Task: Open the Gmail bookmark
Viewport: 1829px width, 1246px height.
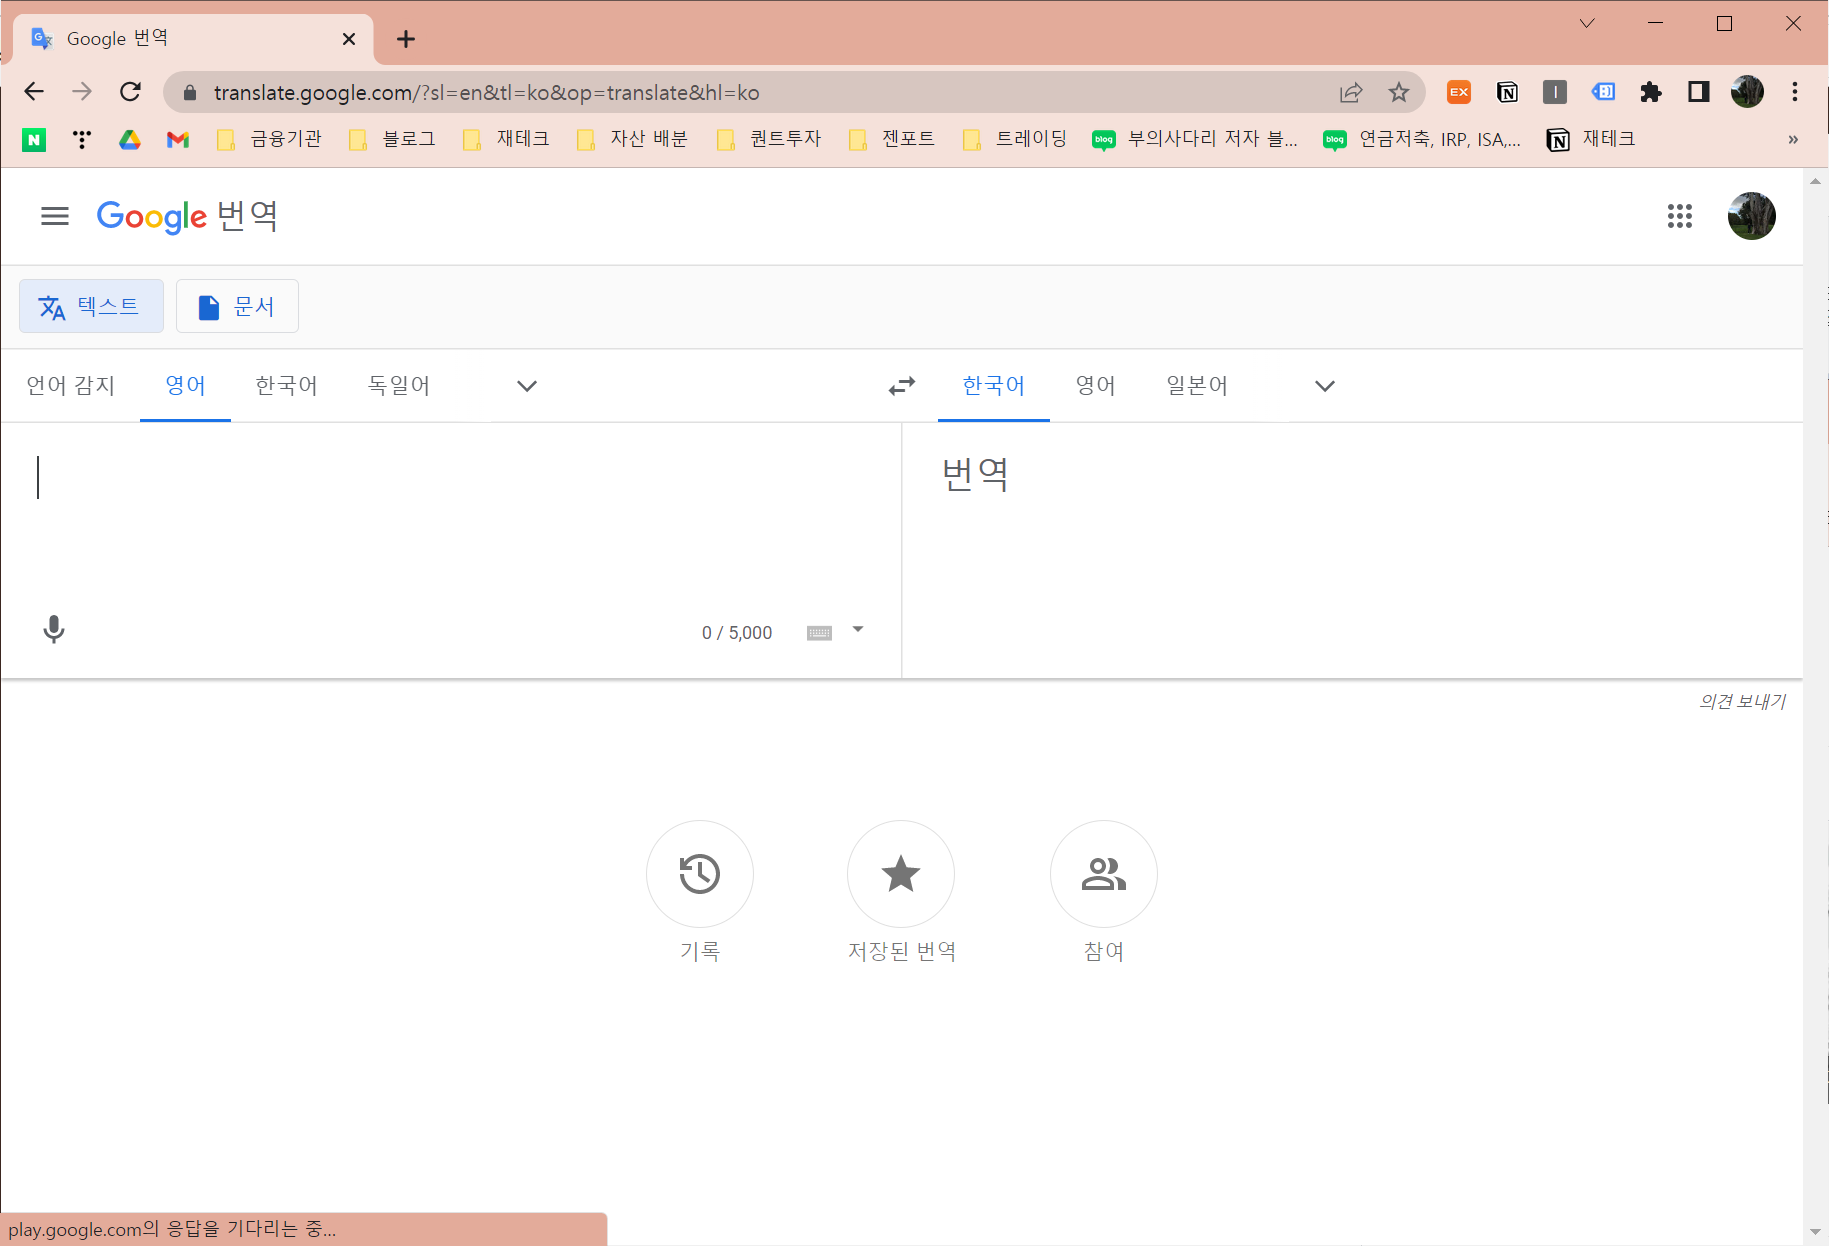Action: (178, 140)
